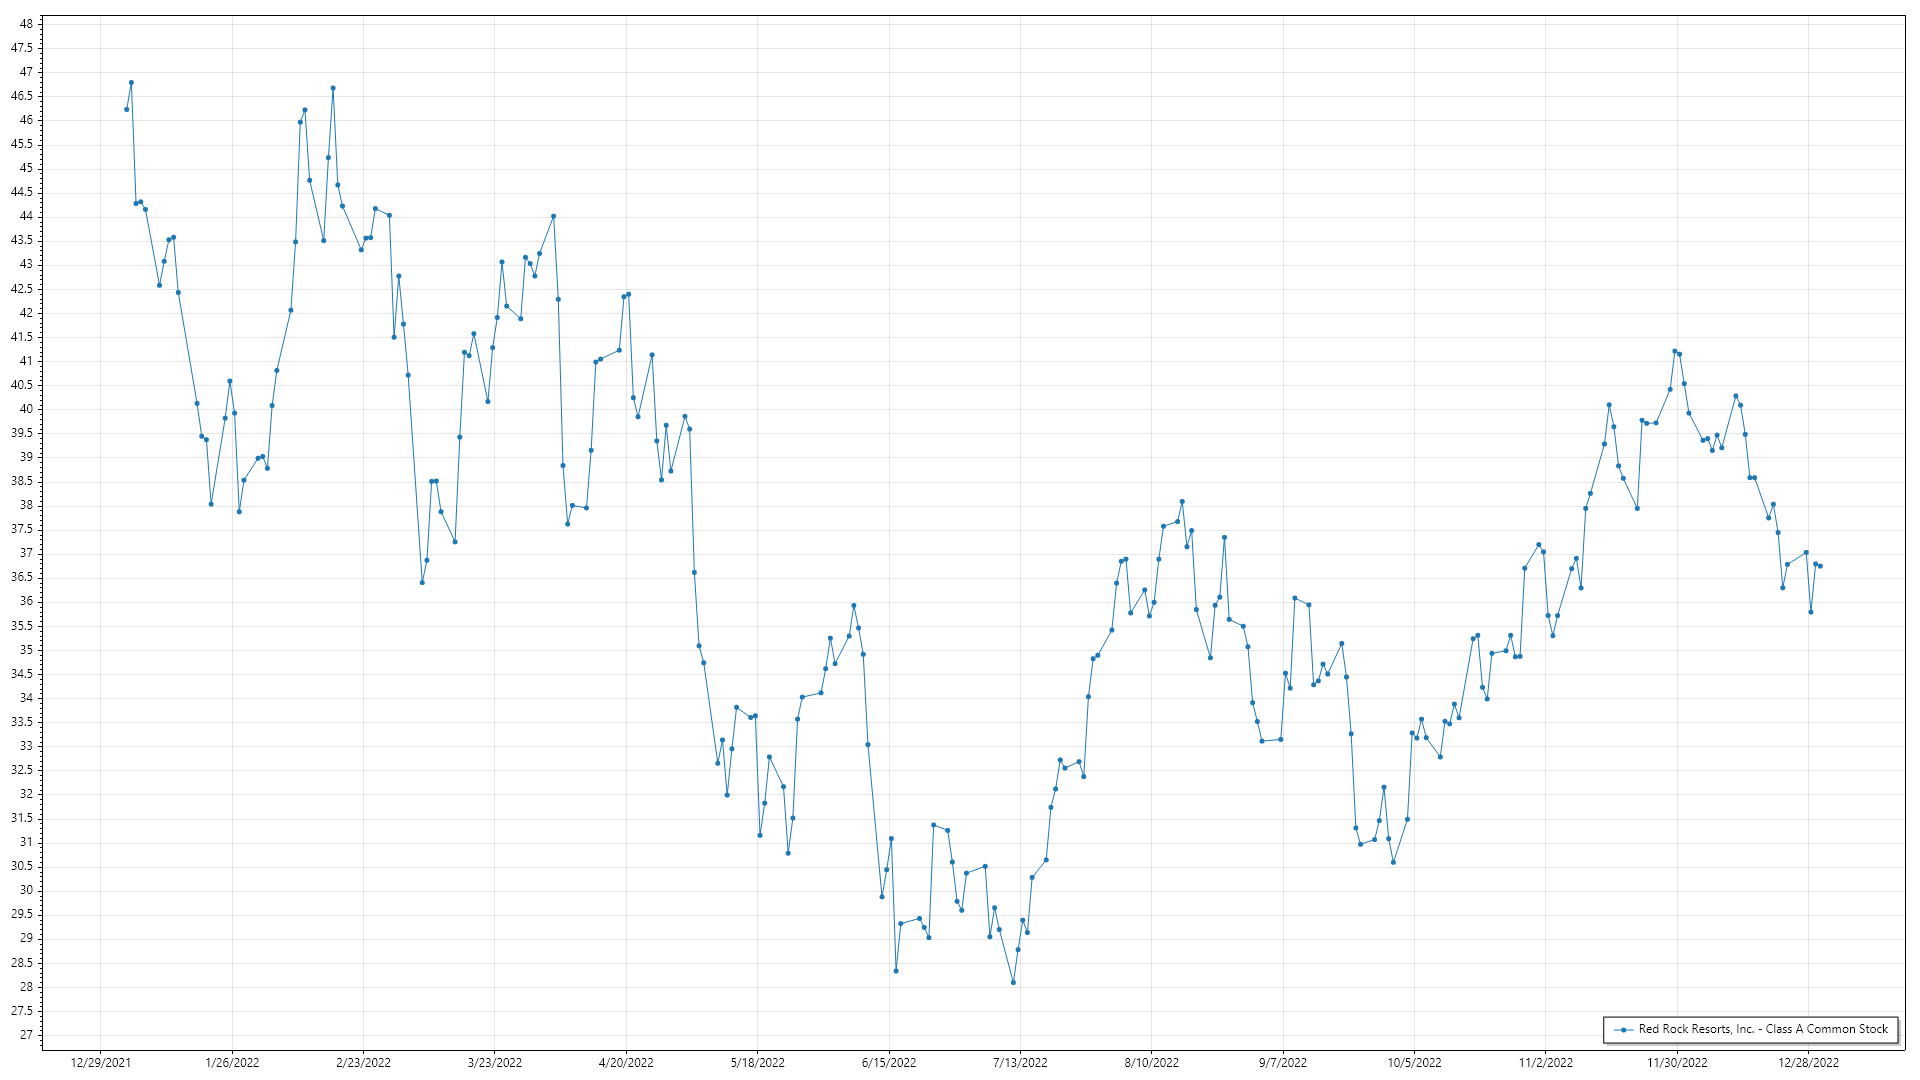The width and height of the screenshot is (1920, 1080).
Task: Select the lowest data point near 28.1
Action: [x=1013, y=982]
